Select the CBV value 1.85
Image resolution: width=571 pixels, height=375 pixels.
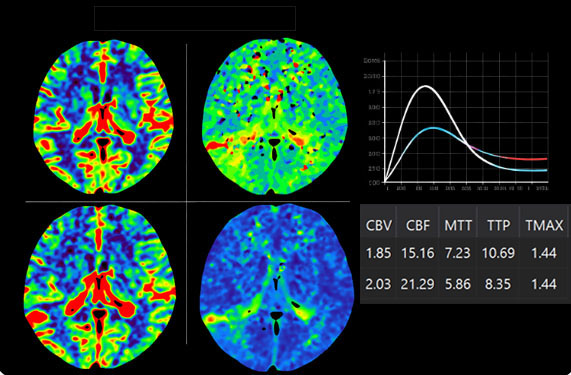pos(379,253)
